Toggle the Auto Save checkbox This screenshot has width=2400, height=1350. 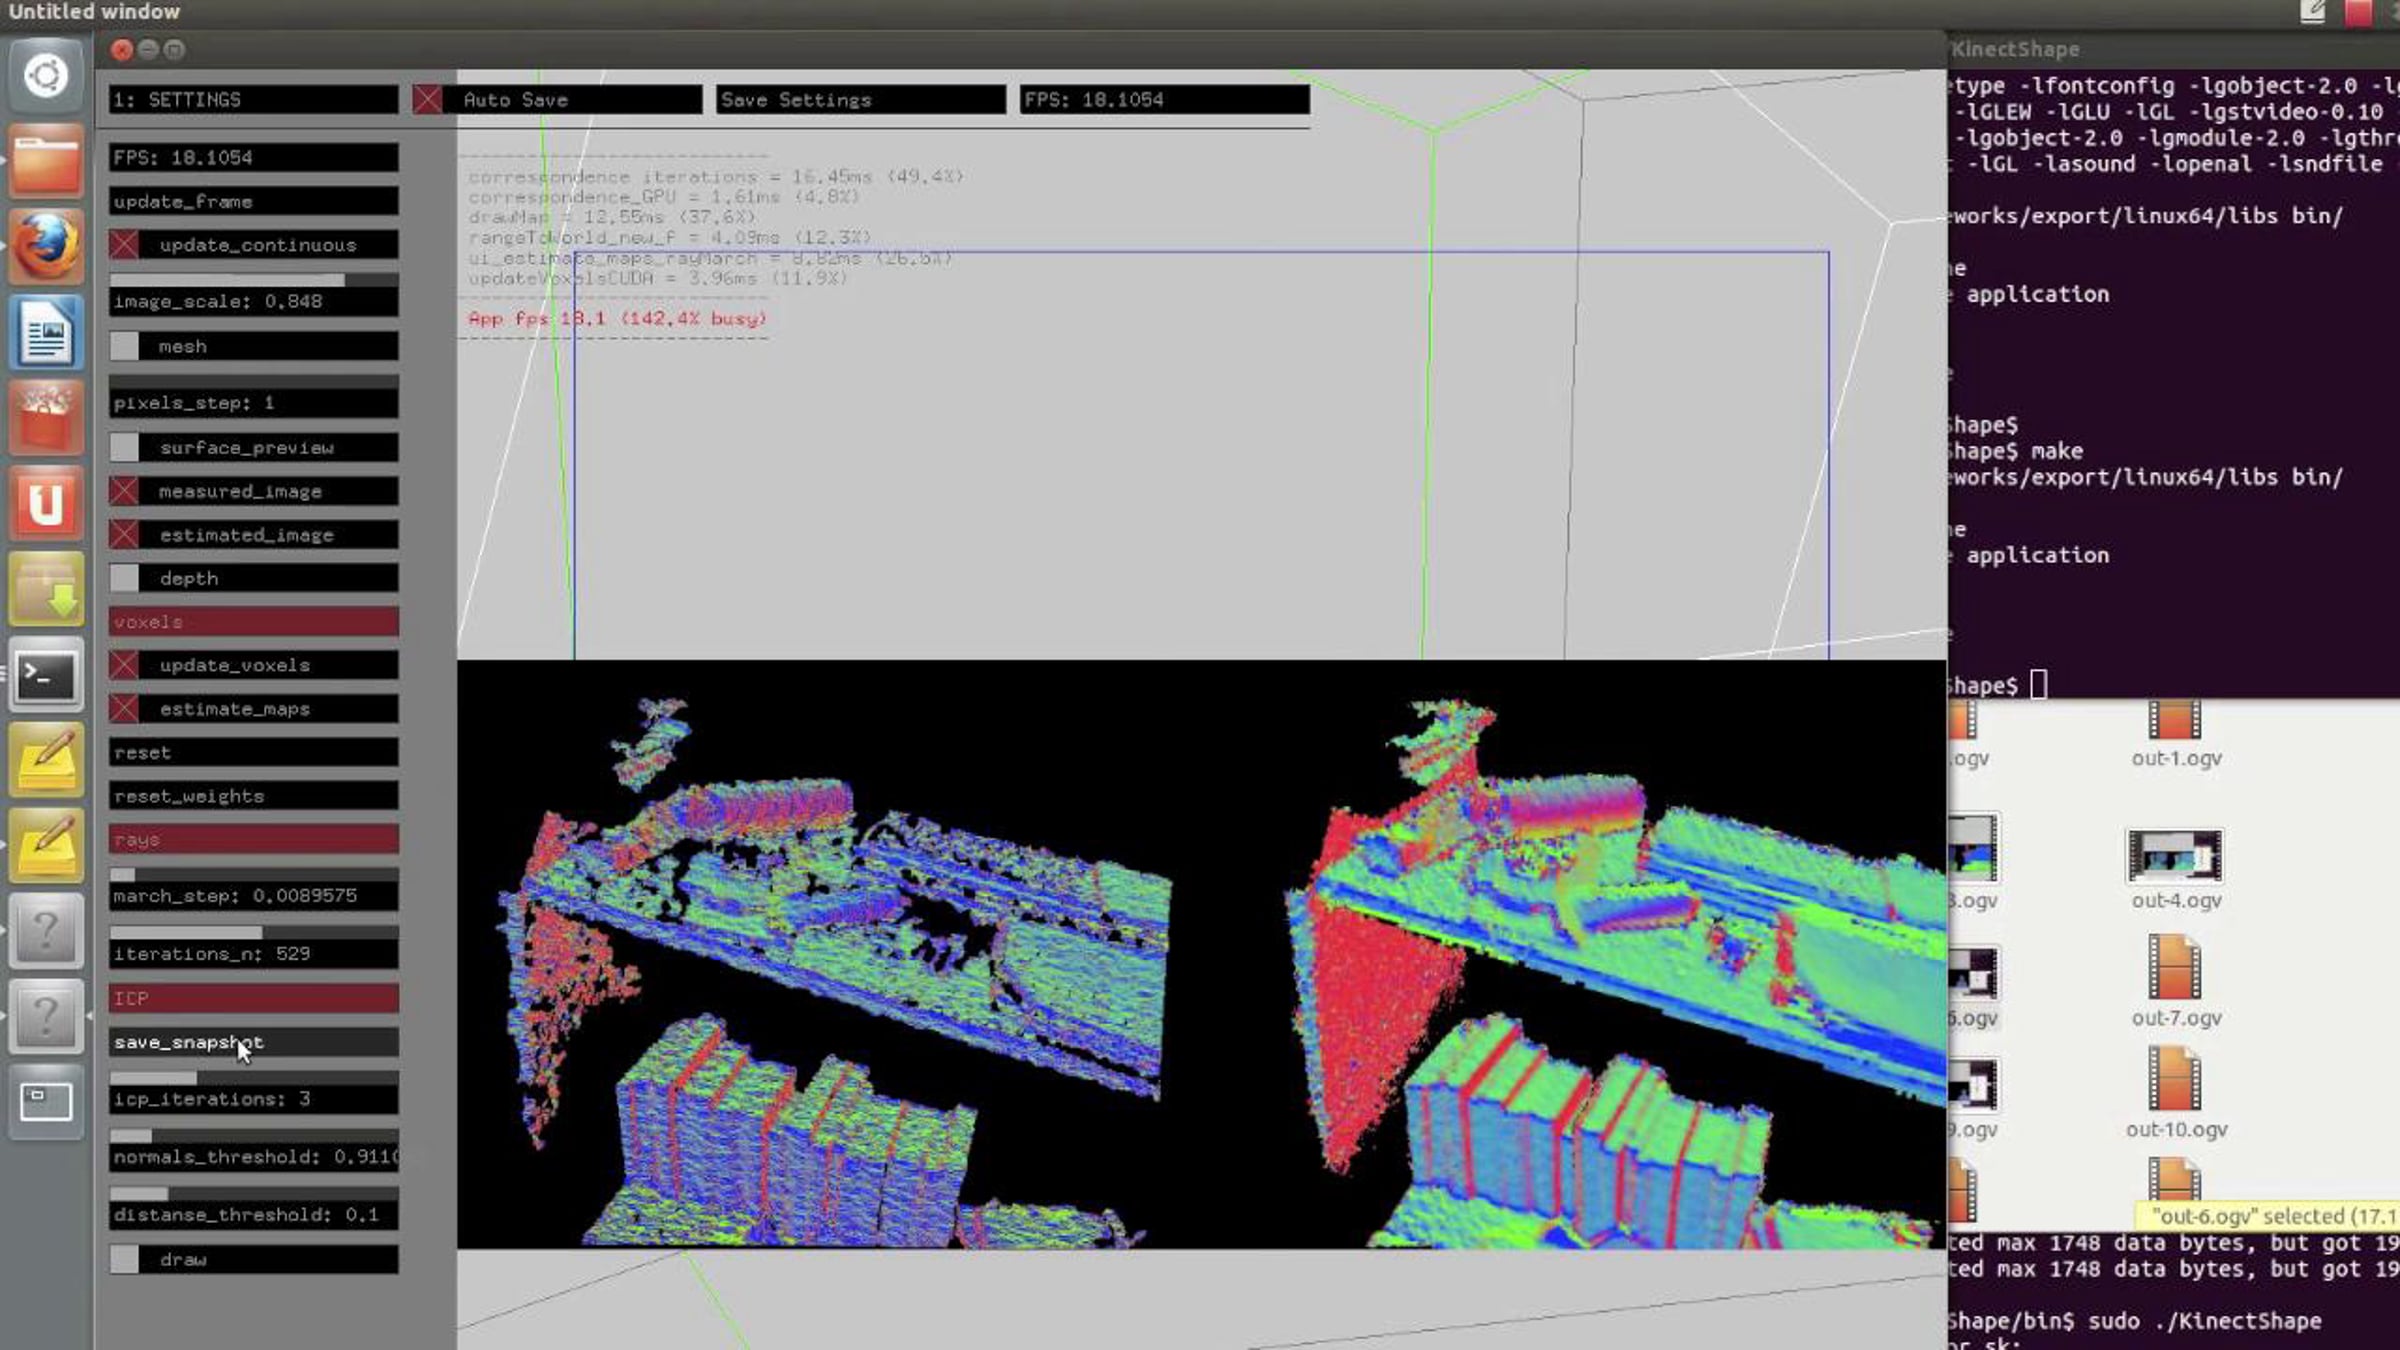click(x=427, y=99)
